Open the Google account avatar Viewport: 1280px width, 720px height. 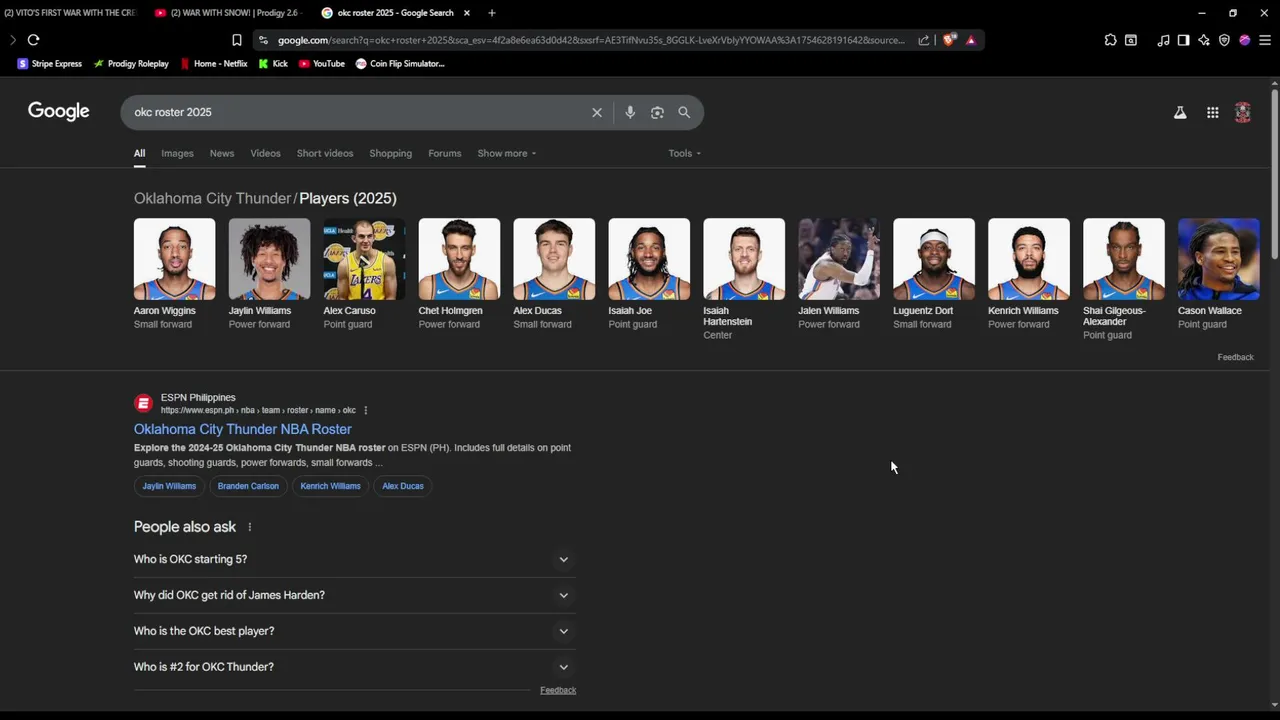tap(1243, 113)
